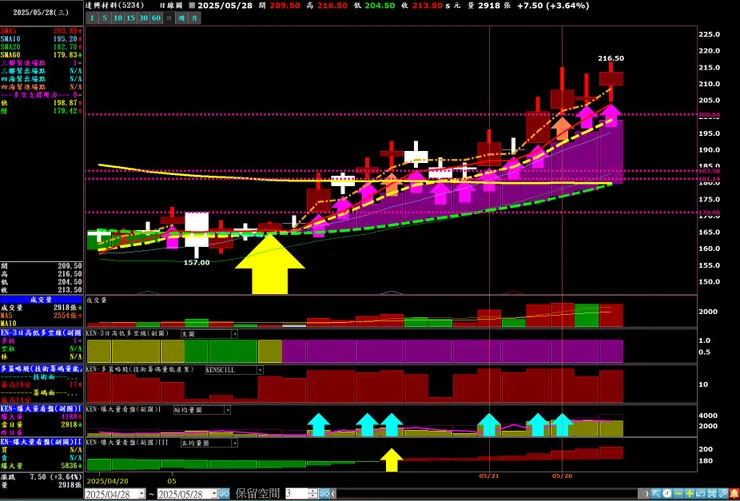The image size is (740, 501).
Task: Click the orange bell alert icon
Action: 734,493
